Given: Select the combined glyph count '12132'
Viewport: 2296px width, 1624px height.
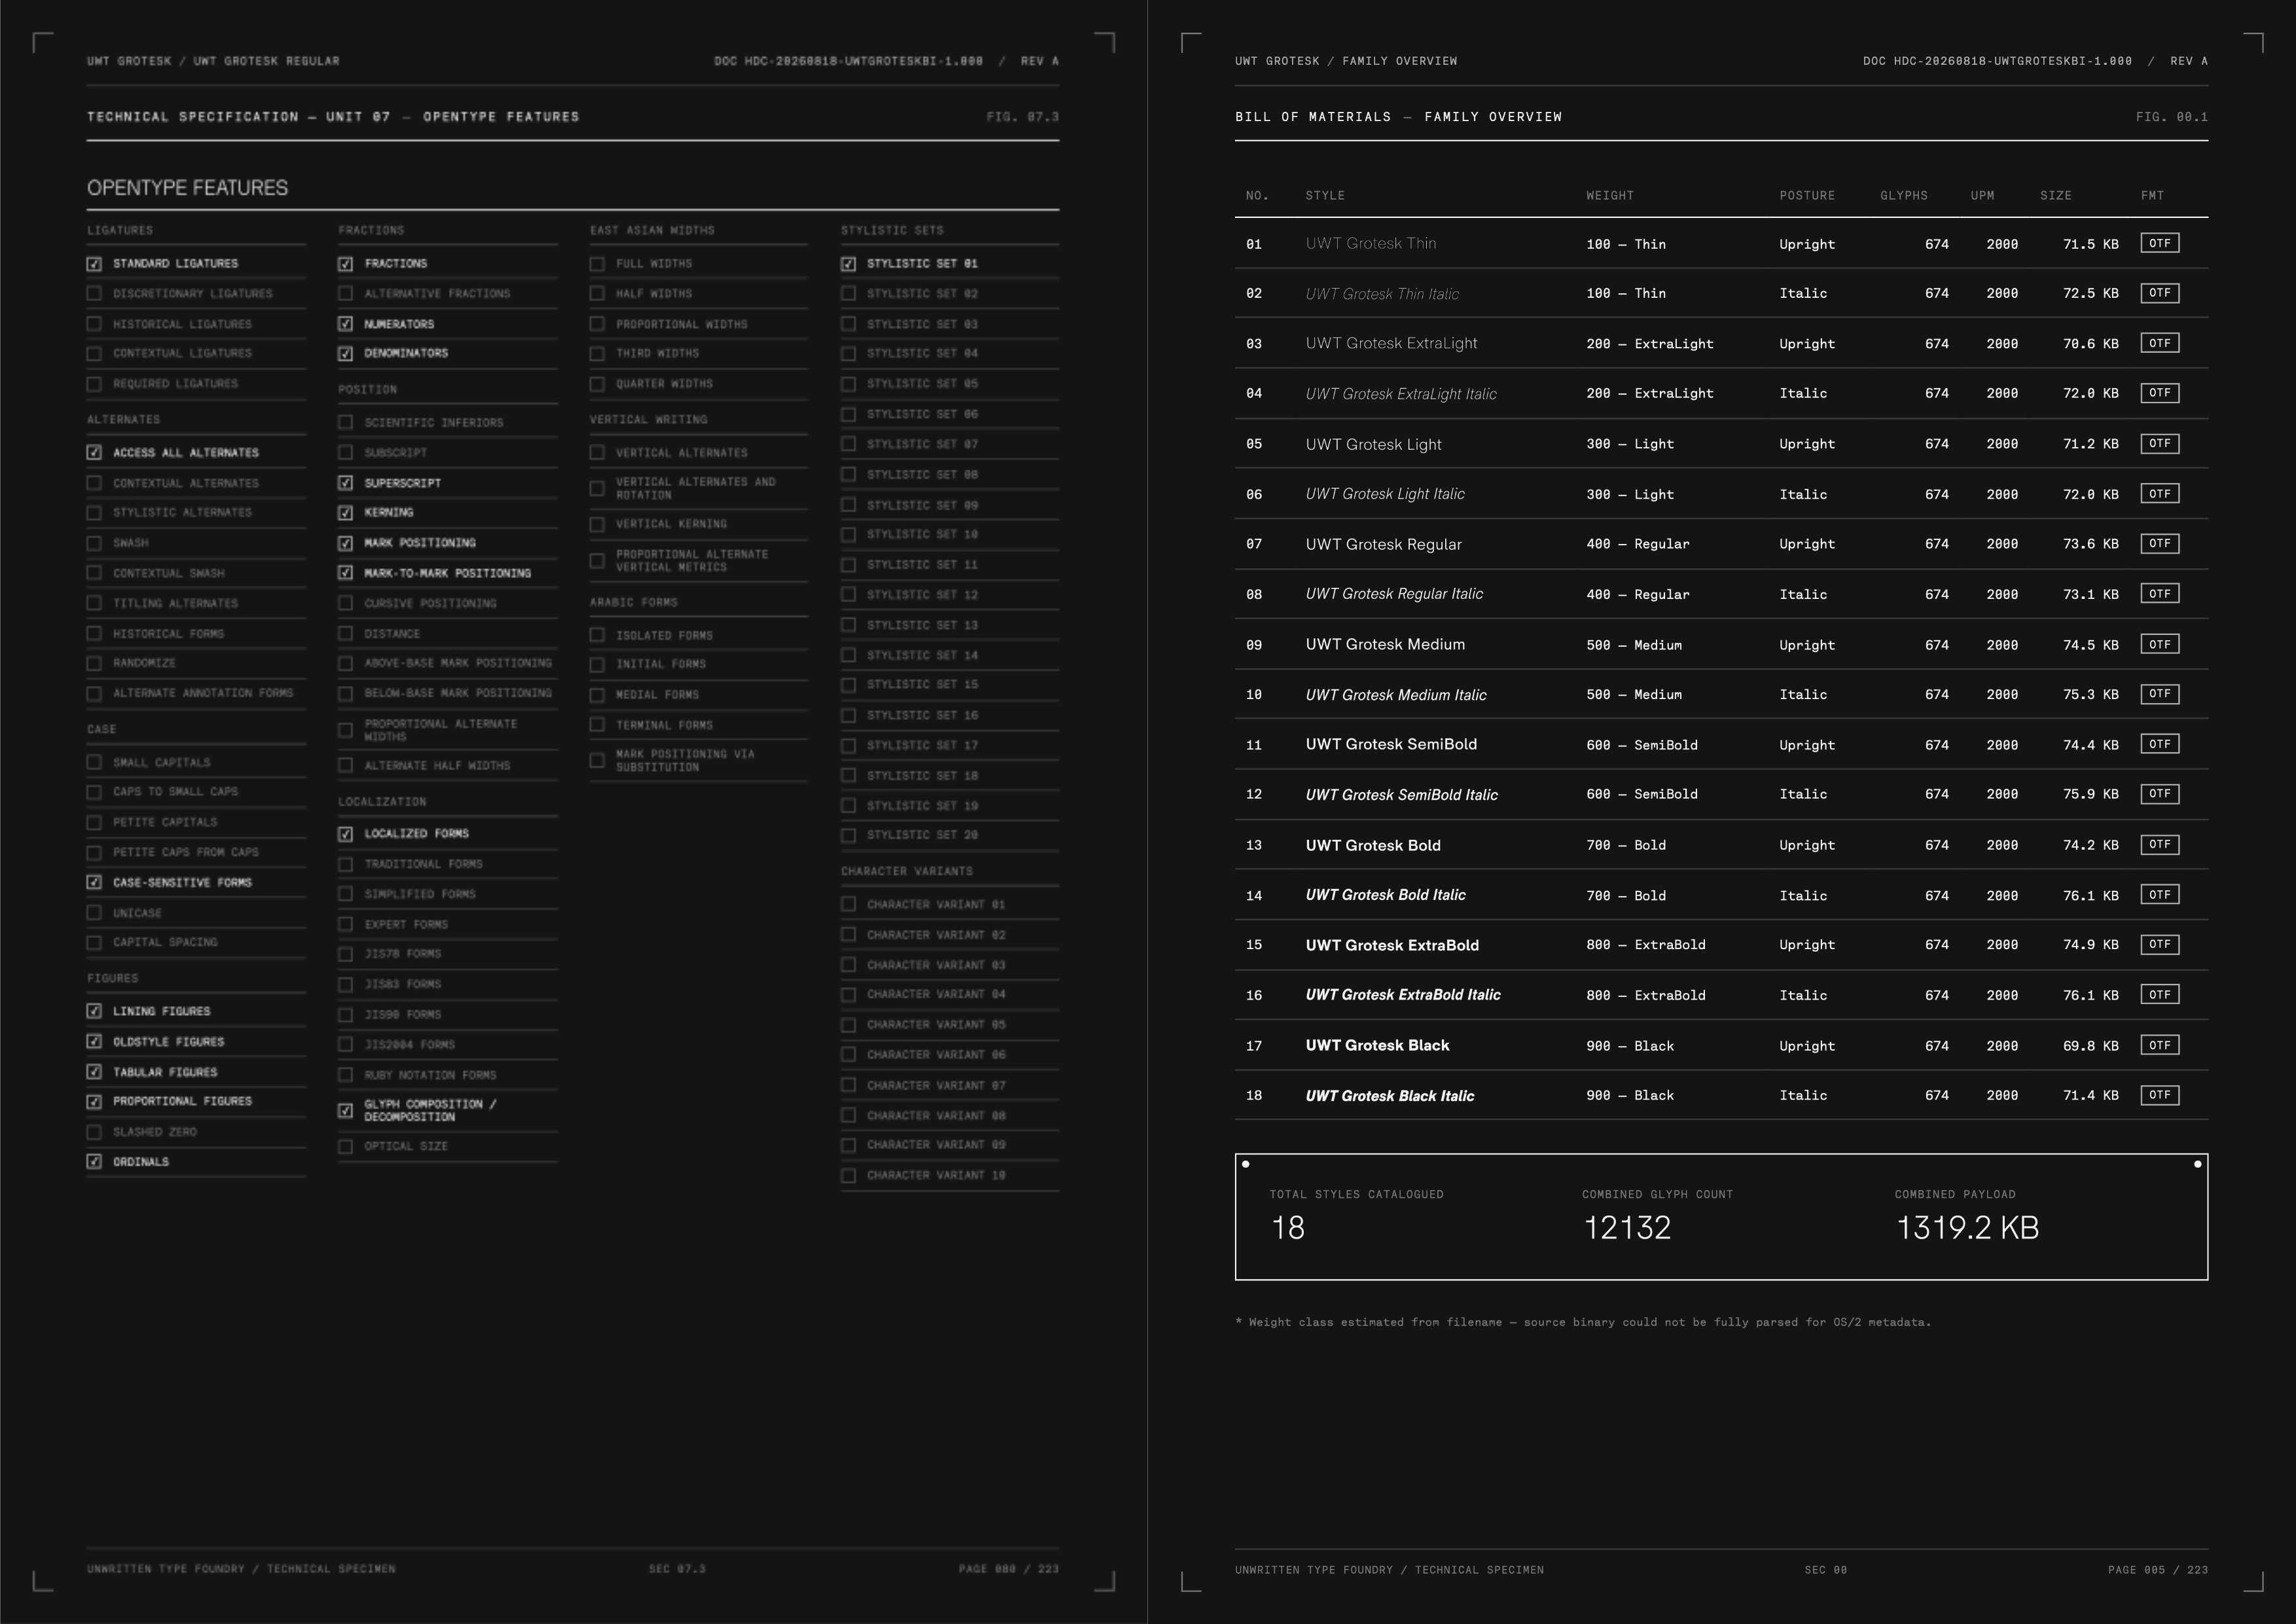Looking at the screenshot, I should (x=1627, y=1228).
